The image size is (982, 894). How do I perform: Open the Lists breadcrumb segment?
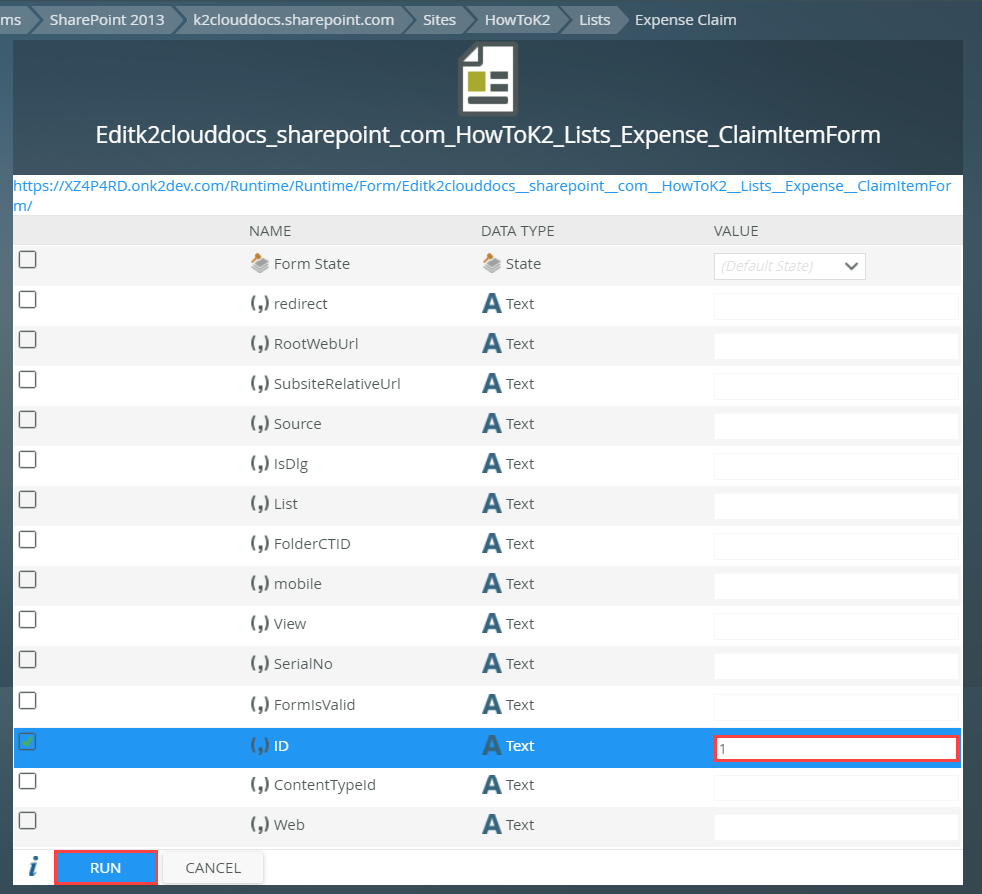594,20
